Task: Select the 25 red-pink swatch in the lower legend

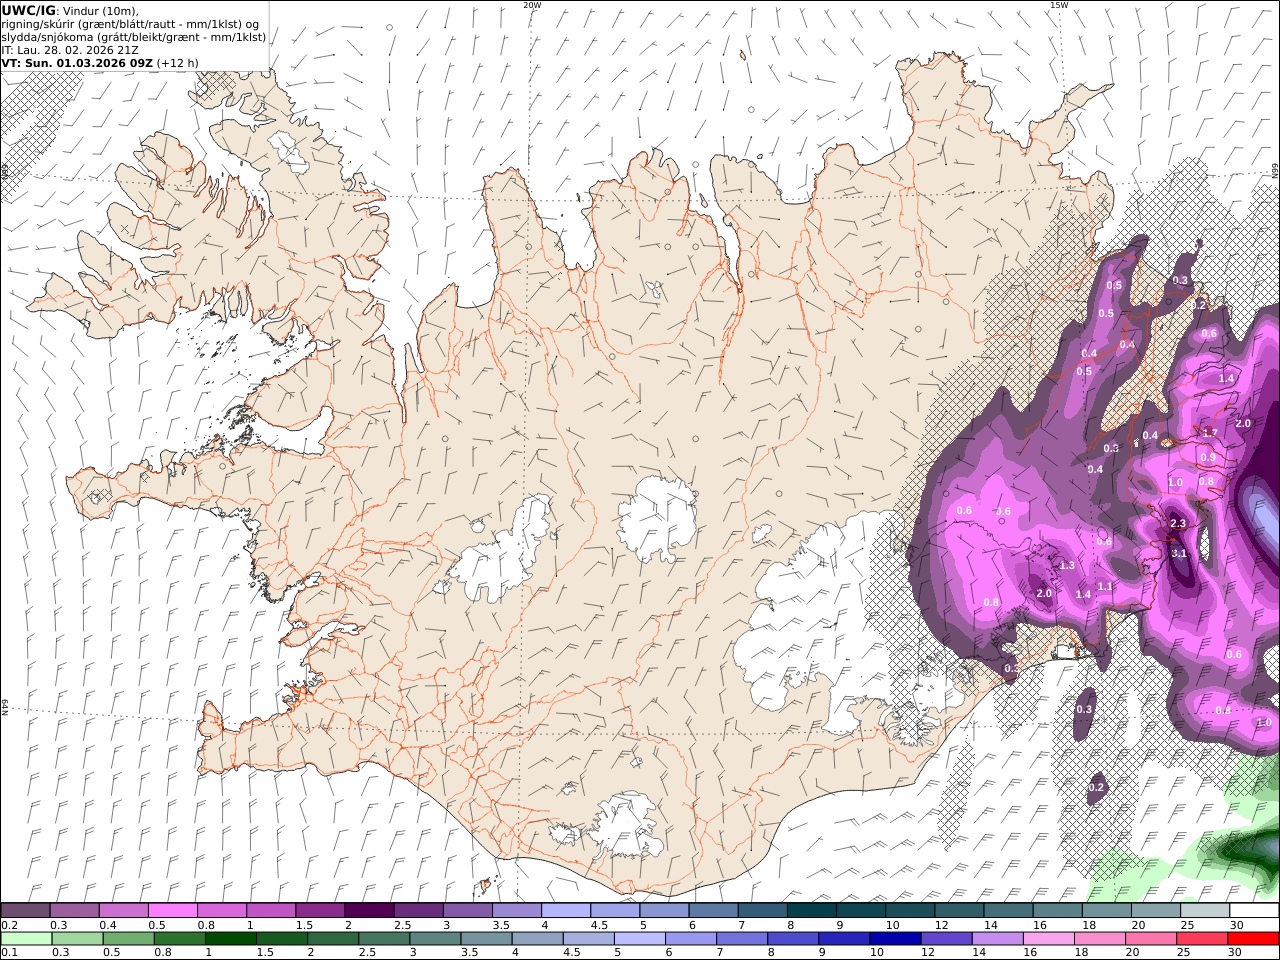Action: (1202, 939)
